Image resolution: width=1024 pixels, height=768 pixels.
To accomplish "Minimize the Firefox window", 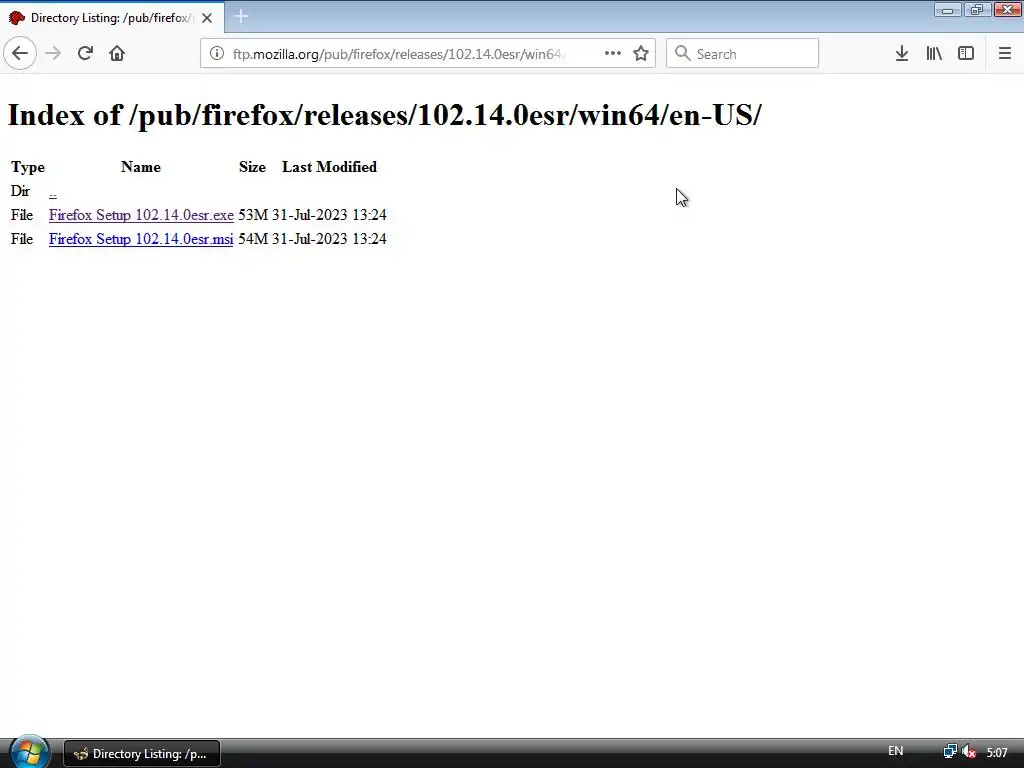I will click(948, 10).
